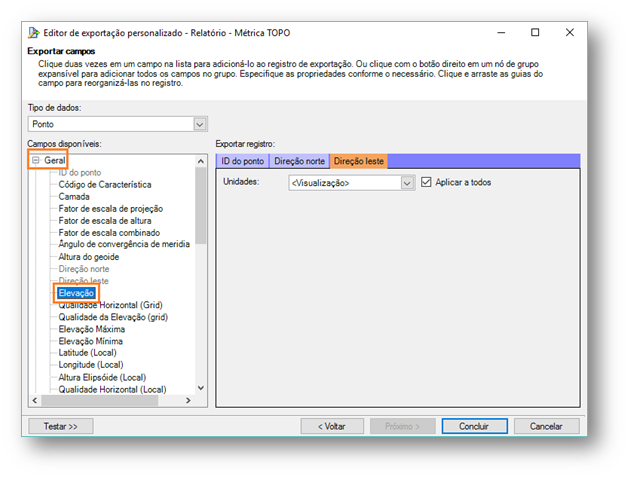
Task: Click the Testar >> button
Action: [67, 425]
